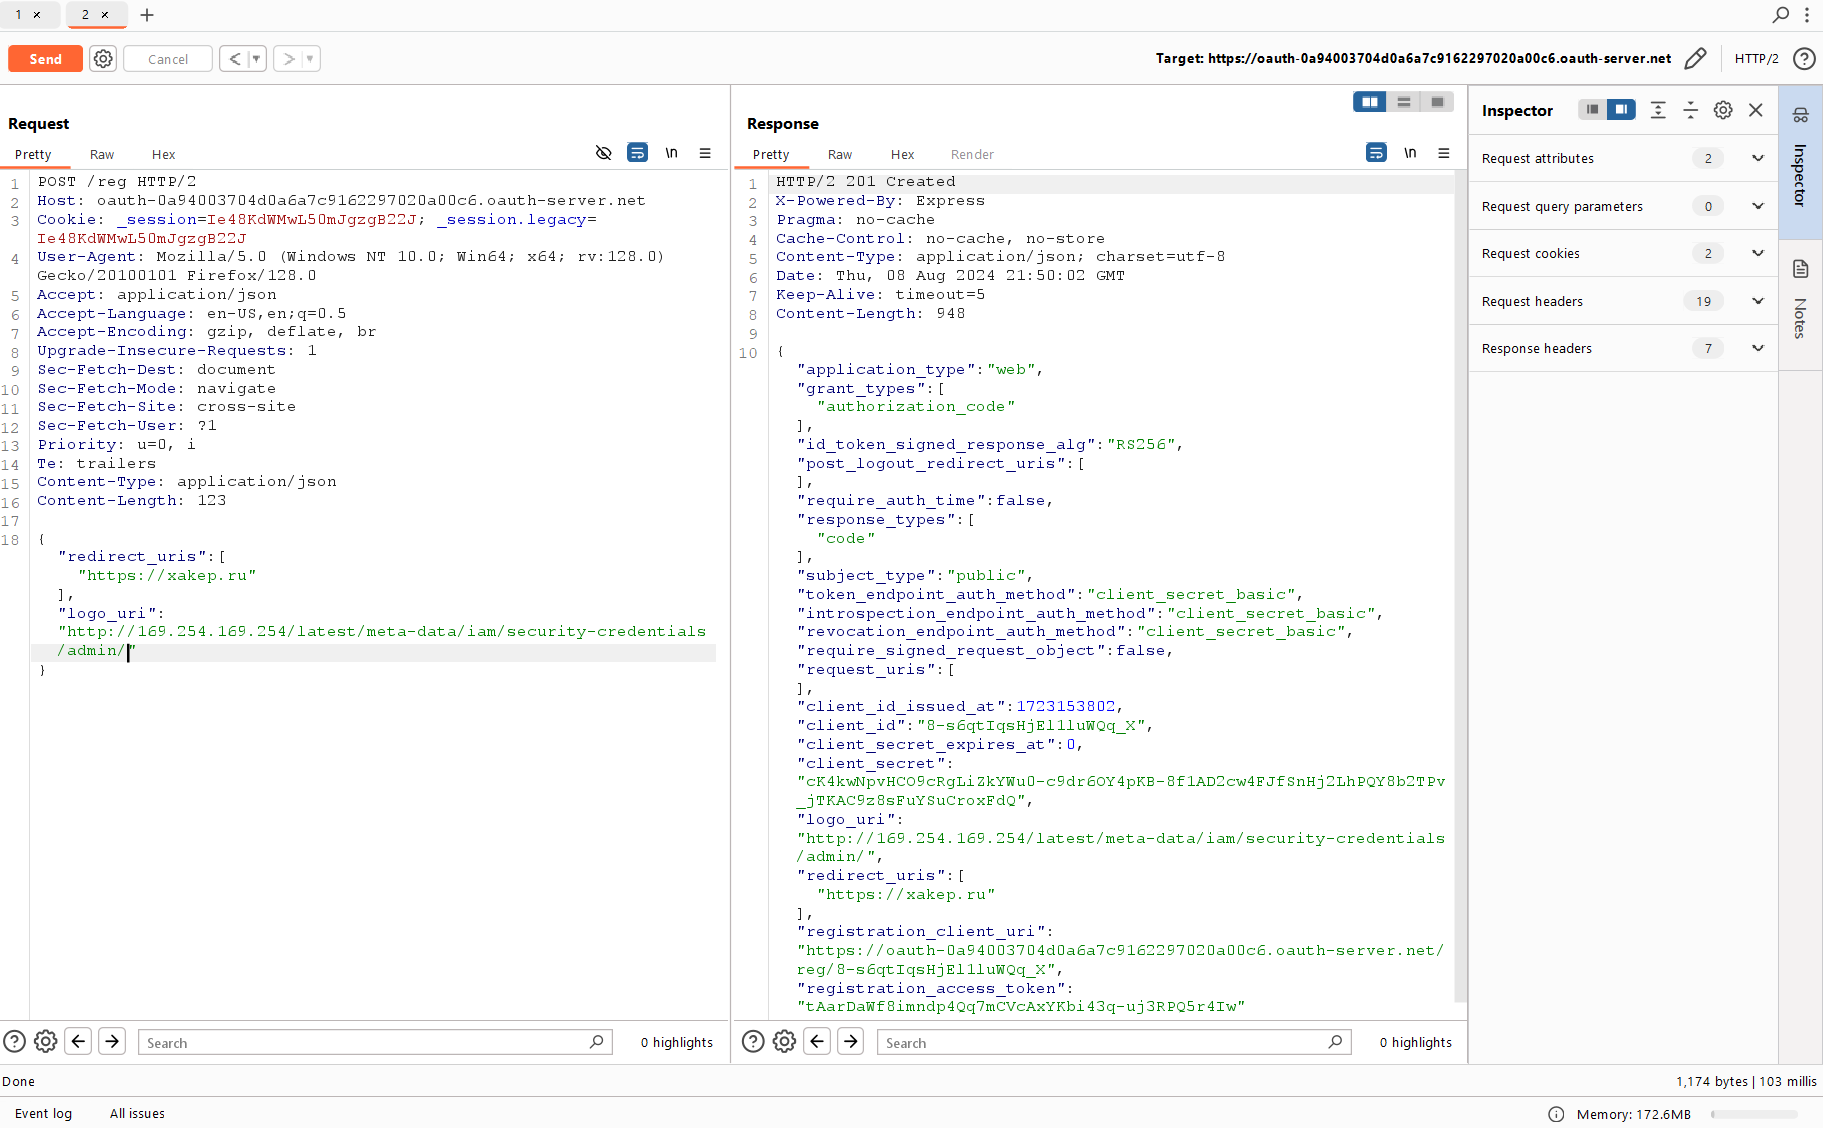
Task: Open Response search settings gear
Action: pyautogui.click(x=785, y=1042)
